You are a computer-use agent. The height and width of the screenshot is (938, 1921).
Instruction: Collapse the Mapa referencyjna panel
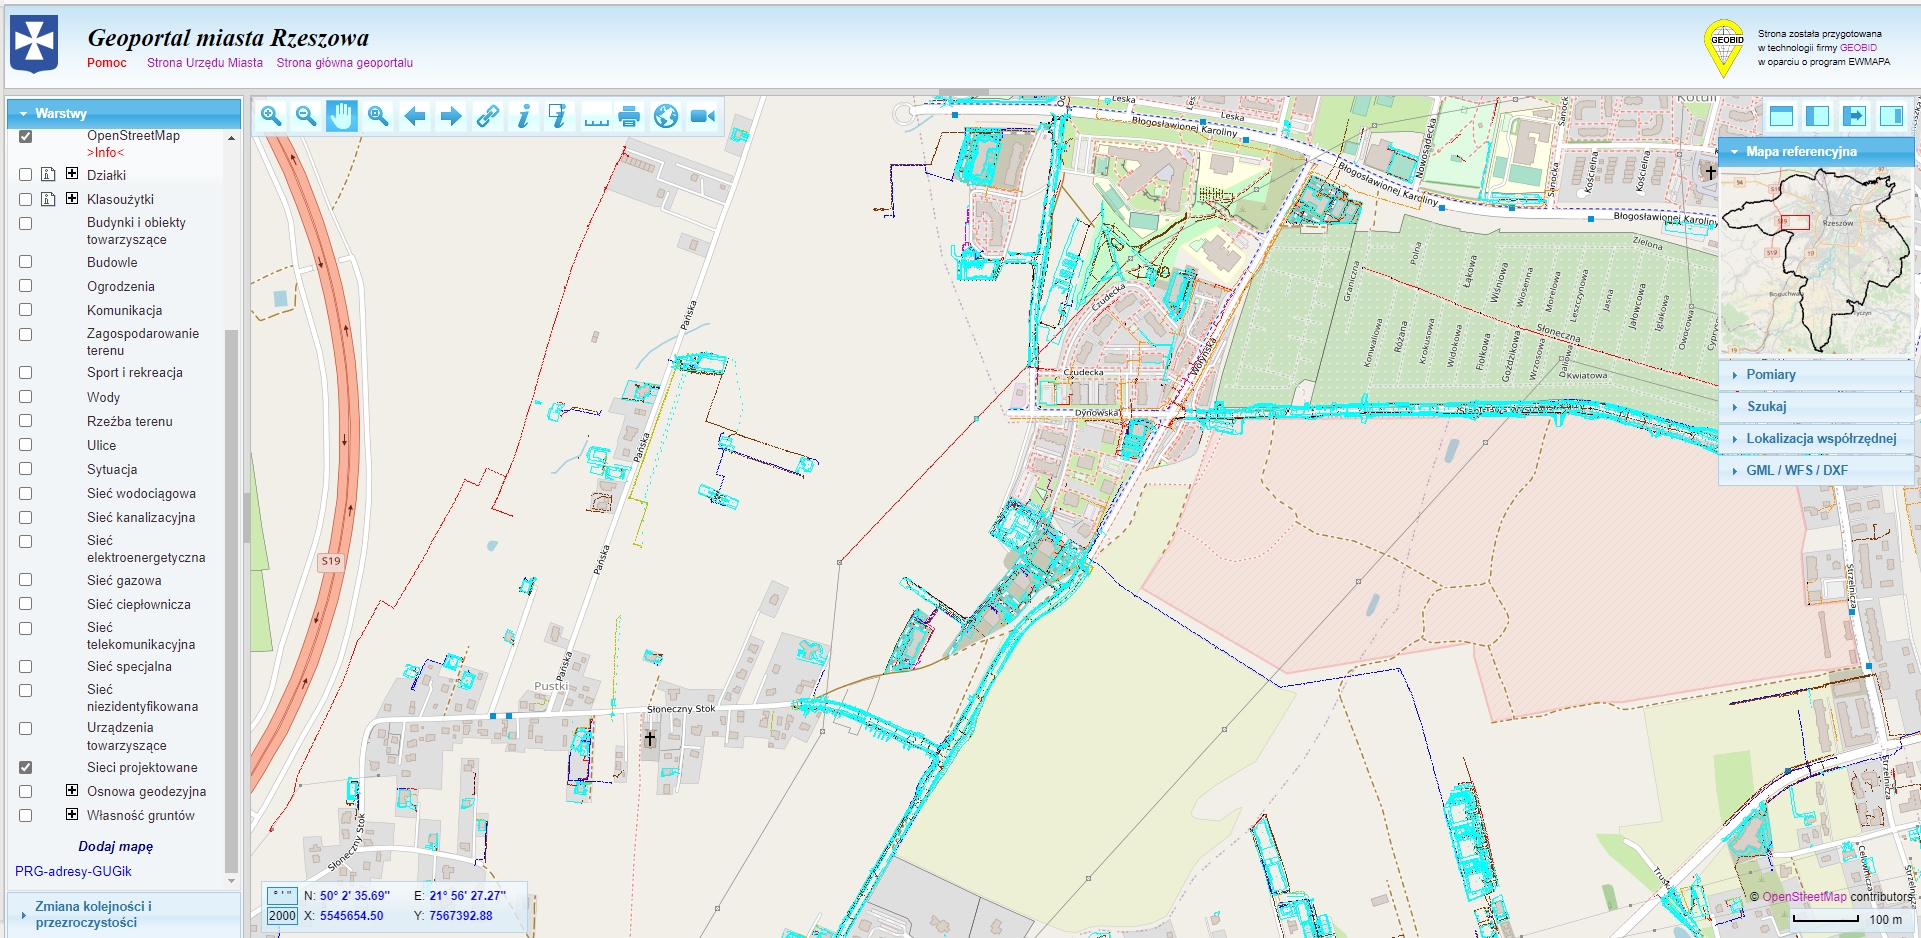[1816, 151]
